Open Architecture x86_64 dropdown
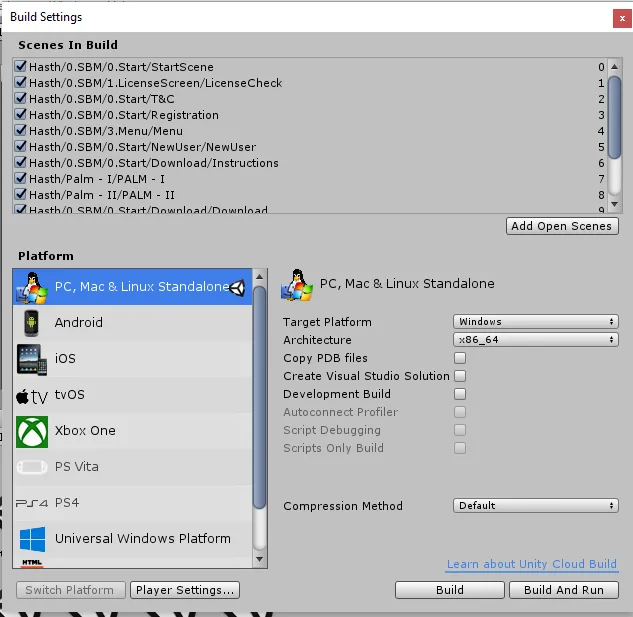Screen dimensions: 633x617 pyautogui.click(x=536, y=340)
